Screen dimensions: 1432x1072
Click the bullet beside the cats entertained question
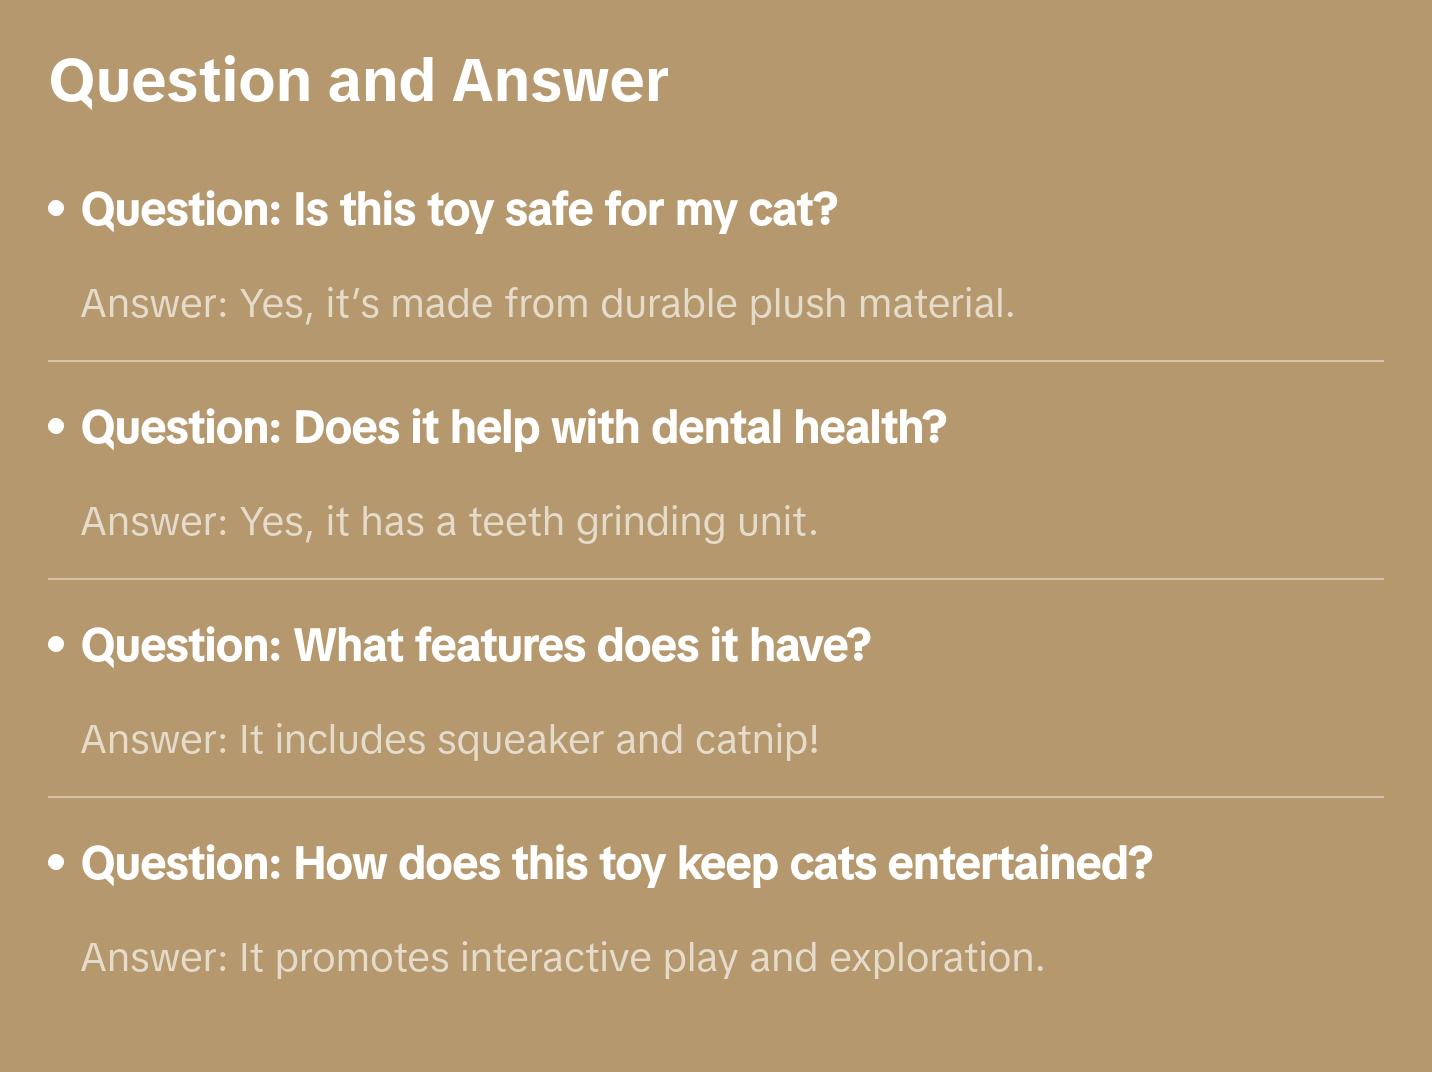coord(57,864)
